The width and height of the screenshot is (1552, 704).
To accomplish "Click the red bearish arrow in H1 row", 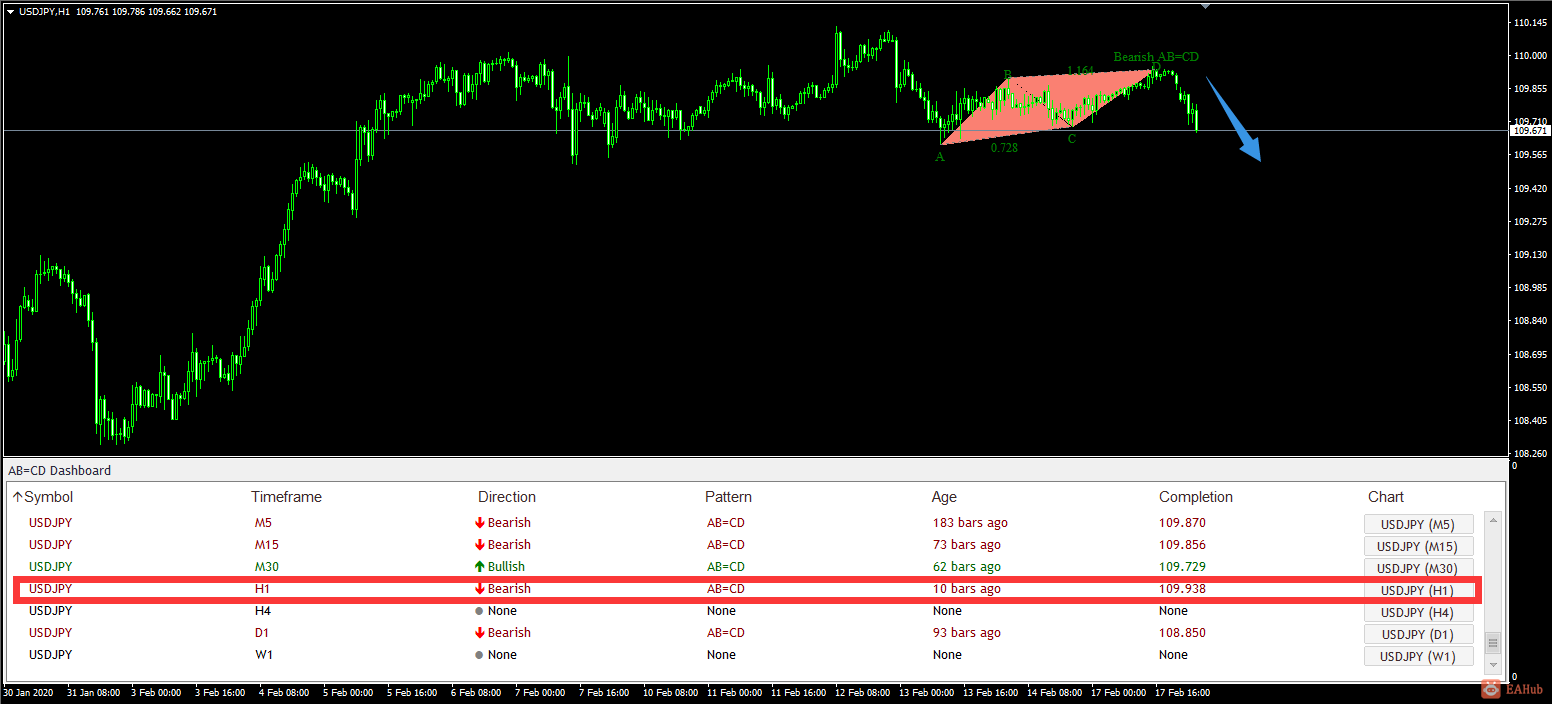I will pyautogui.click(x=480, y=589).
